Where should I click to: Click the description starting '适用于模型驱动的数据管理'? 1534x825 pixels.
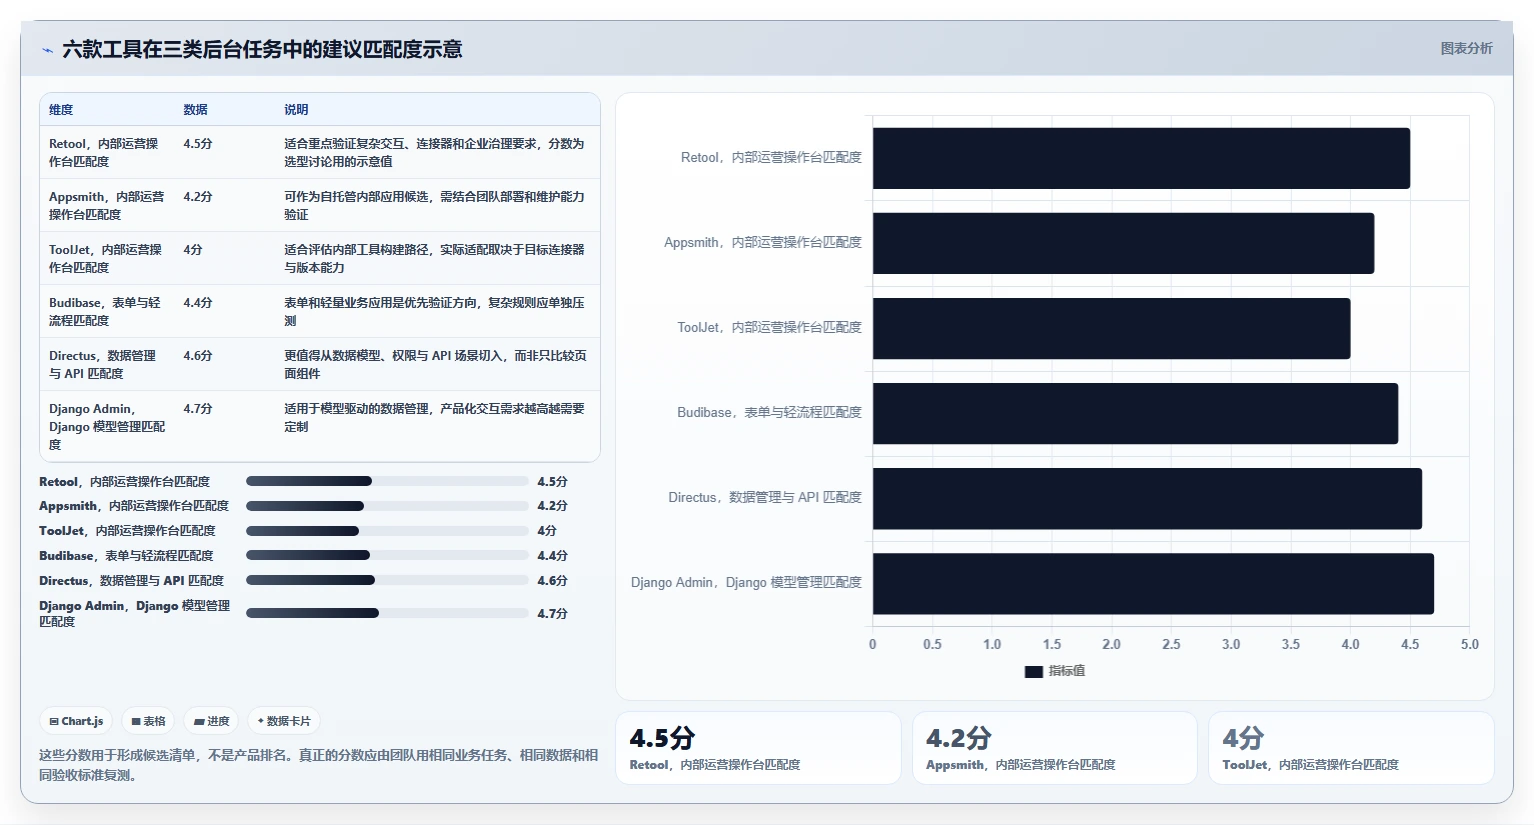(x=434, y=417)
